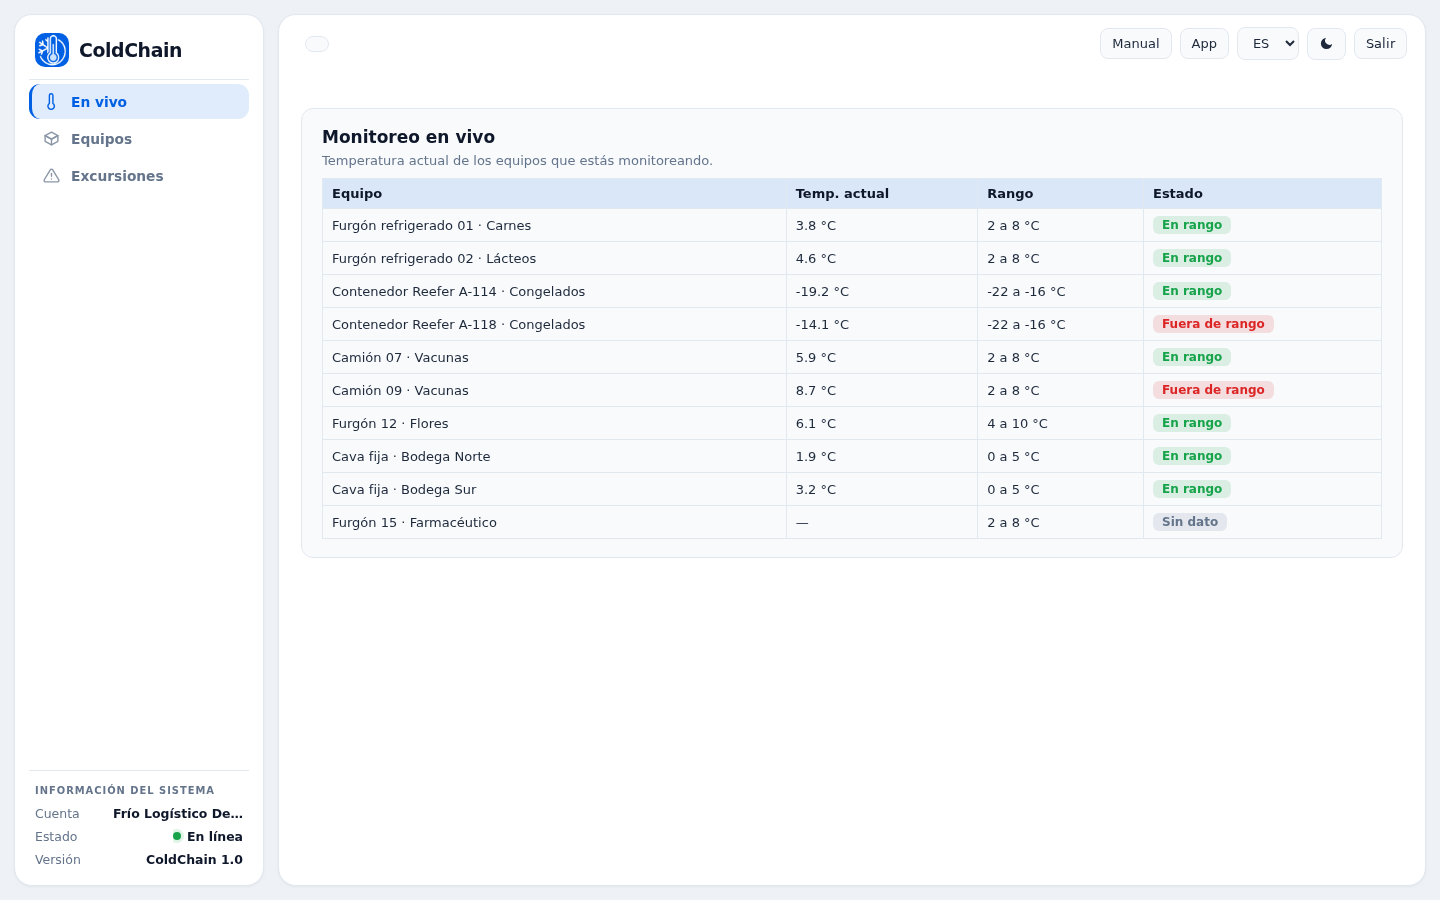Click the box icon beside Equipos
1440x900 pixels.
(52, 139)
